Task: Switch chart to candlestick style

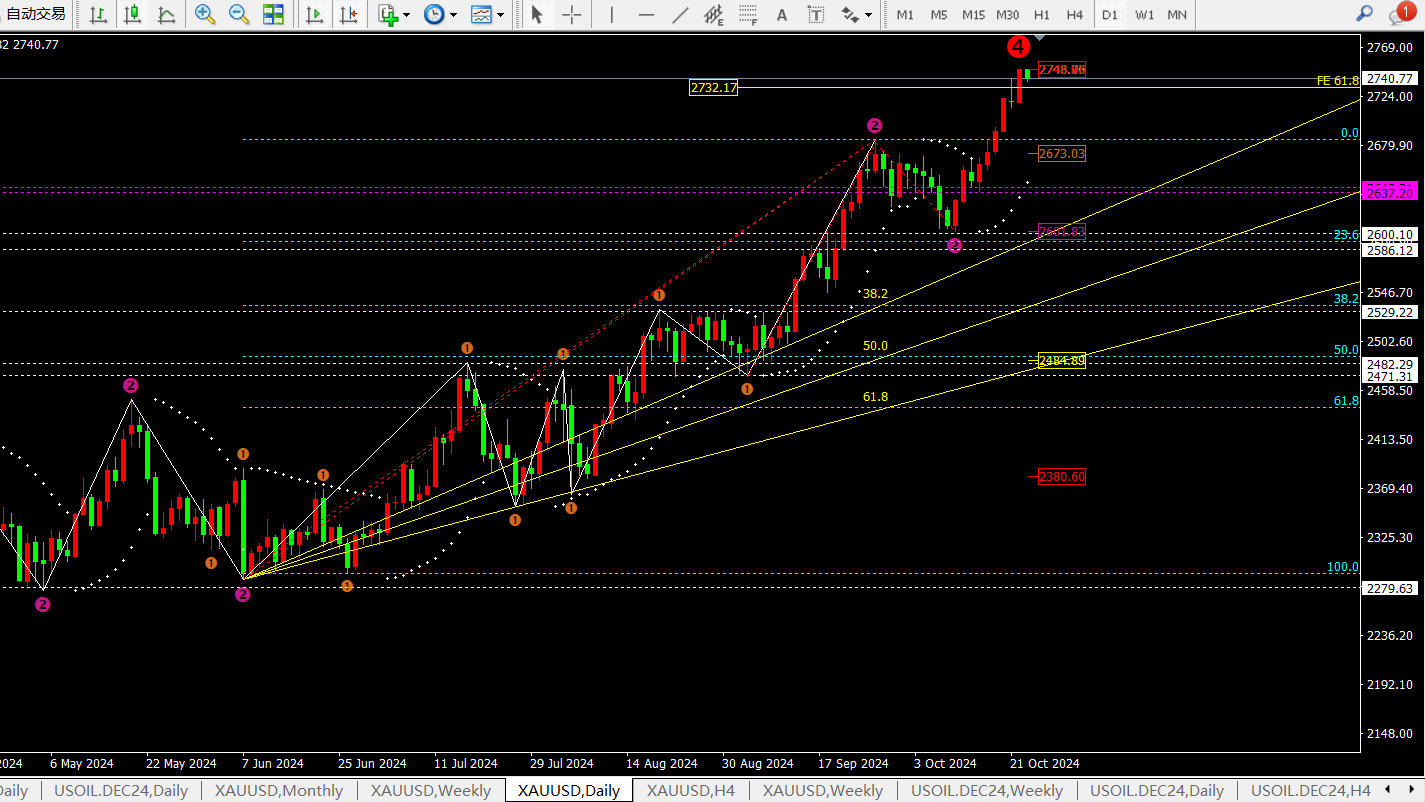Action: tap(132, 14)
